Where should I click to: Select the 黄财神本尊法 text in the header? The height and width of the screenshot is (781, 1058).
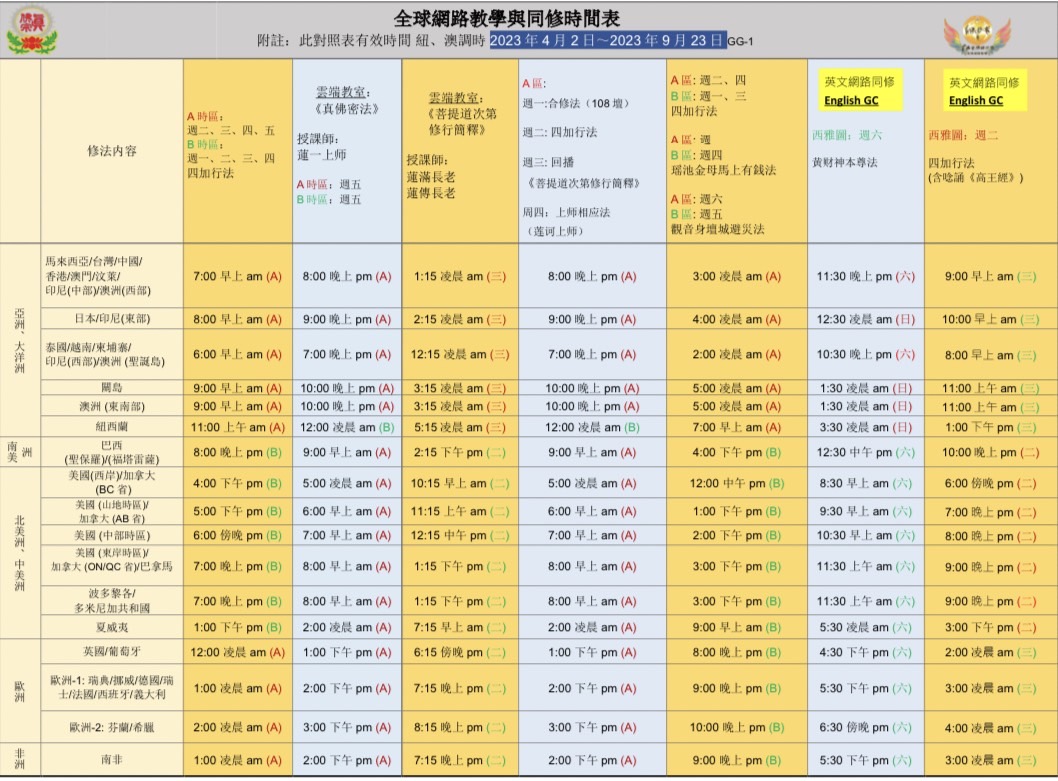point(847,162)
